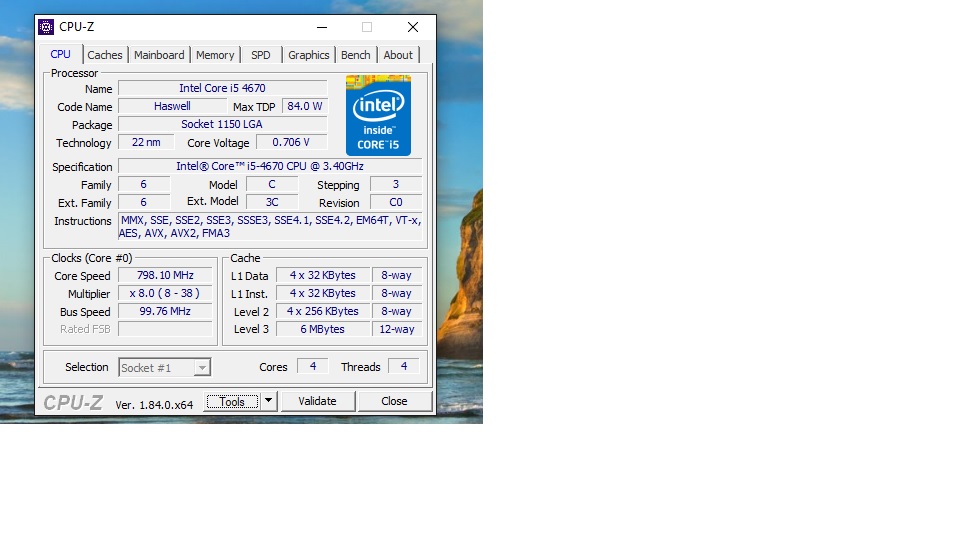Viewport: 960px width, 540px height.
Task: Click the Intel Core i5 logo badge
Action: 378,115
